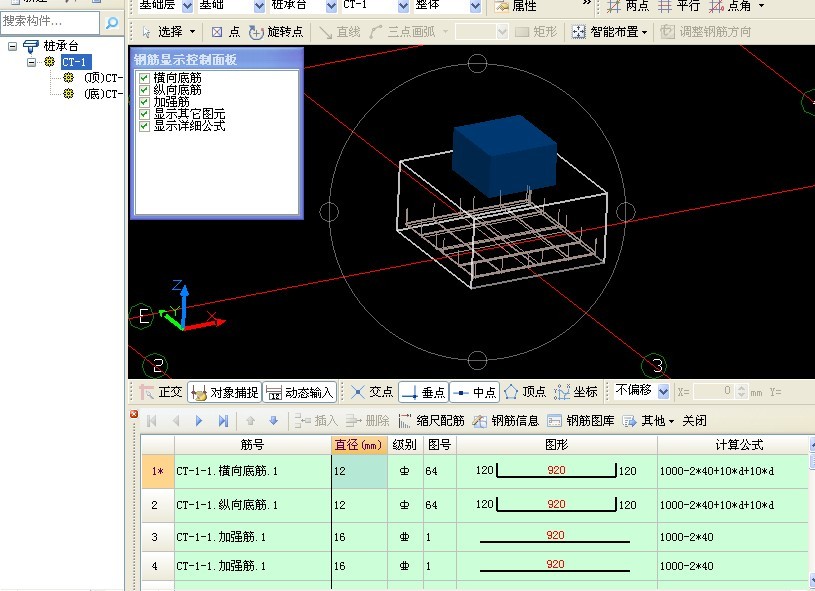
Task: Open the 选择 tool dropdown arrow
Action: point(192,32)
